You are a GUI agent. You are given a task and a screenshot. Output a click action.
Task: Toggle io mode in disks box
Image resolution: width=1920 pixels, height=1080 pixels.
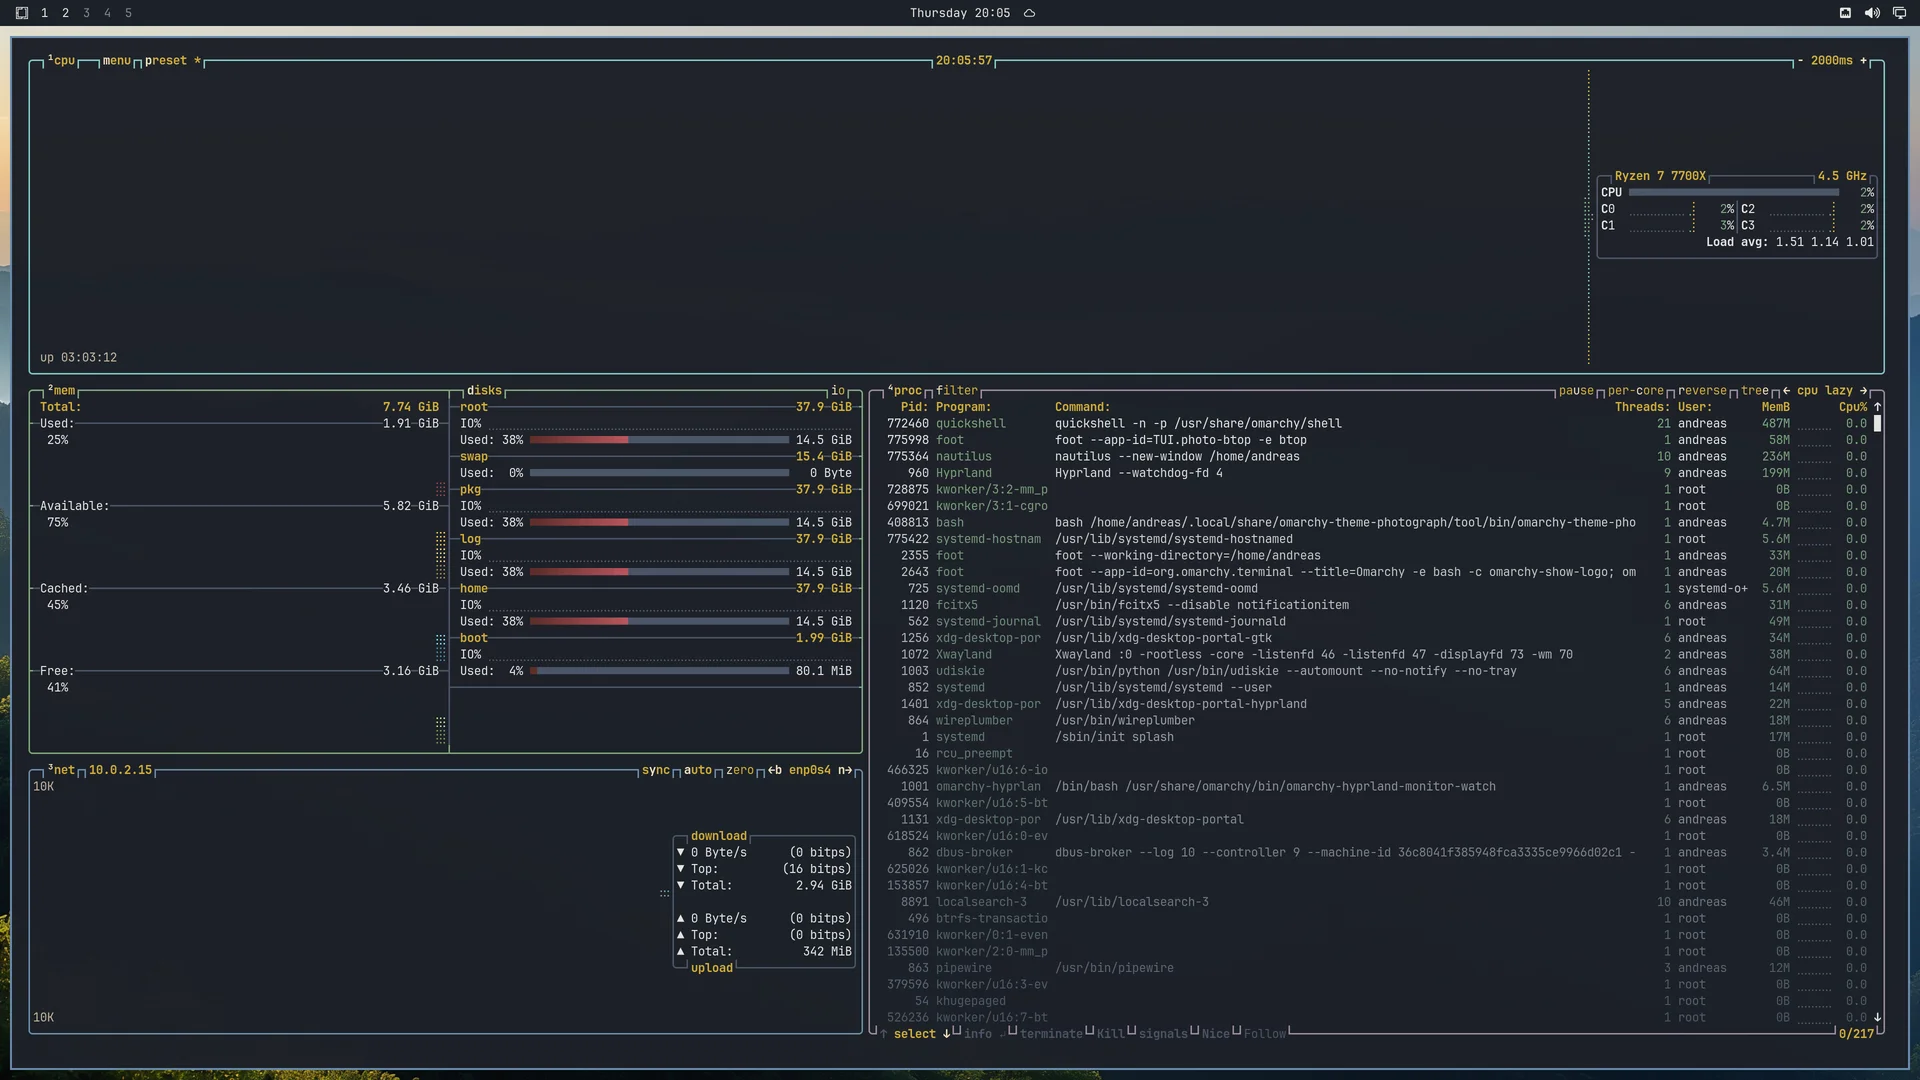[x=838, y=391]
